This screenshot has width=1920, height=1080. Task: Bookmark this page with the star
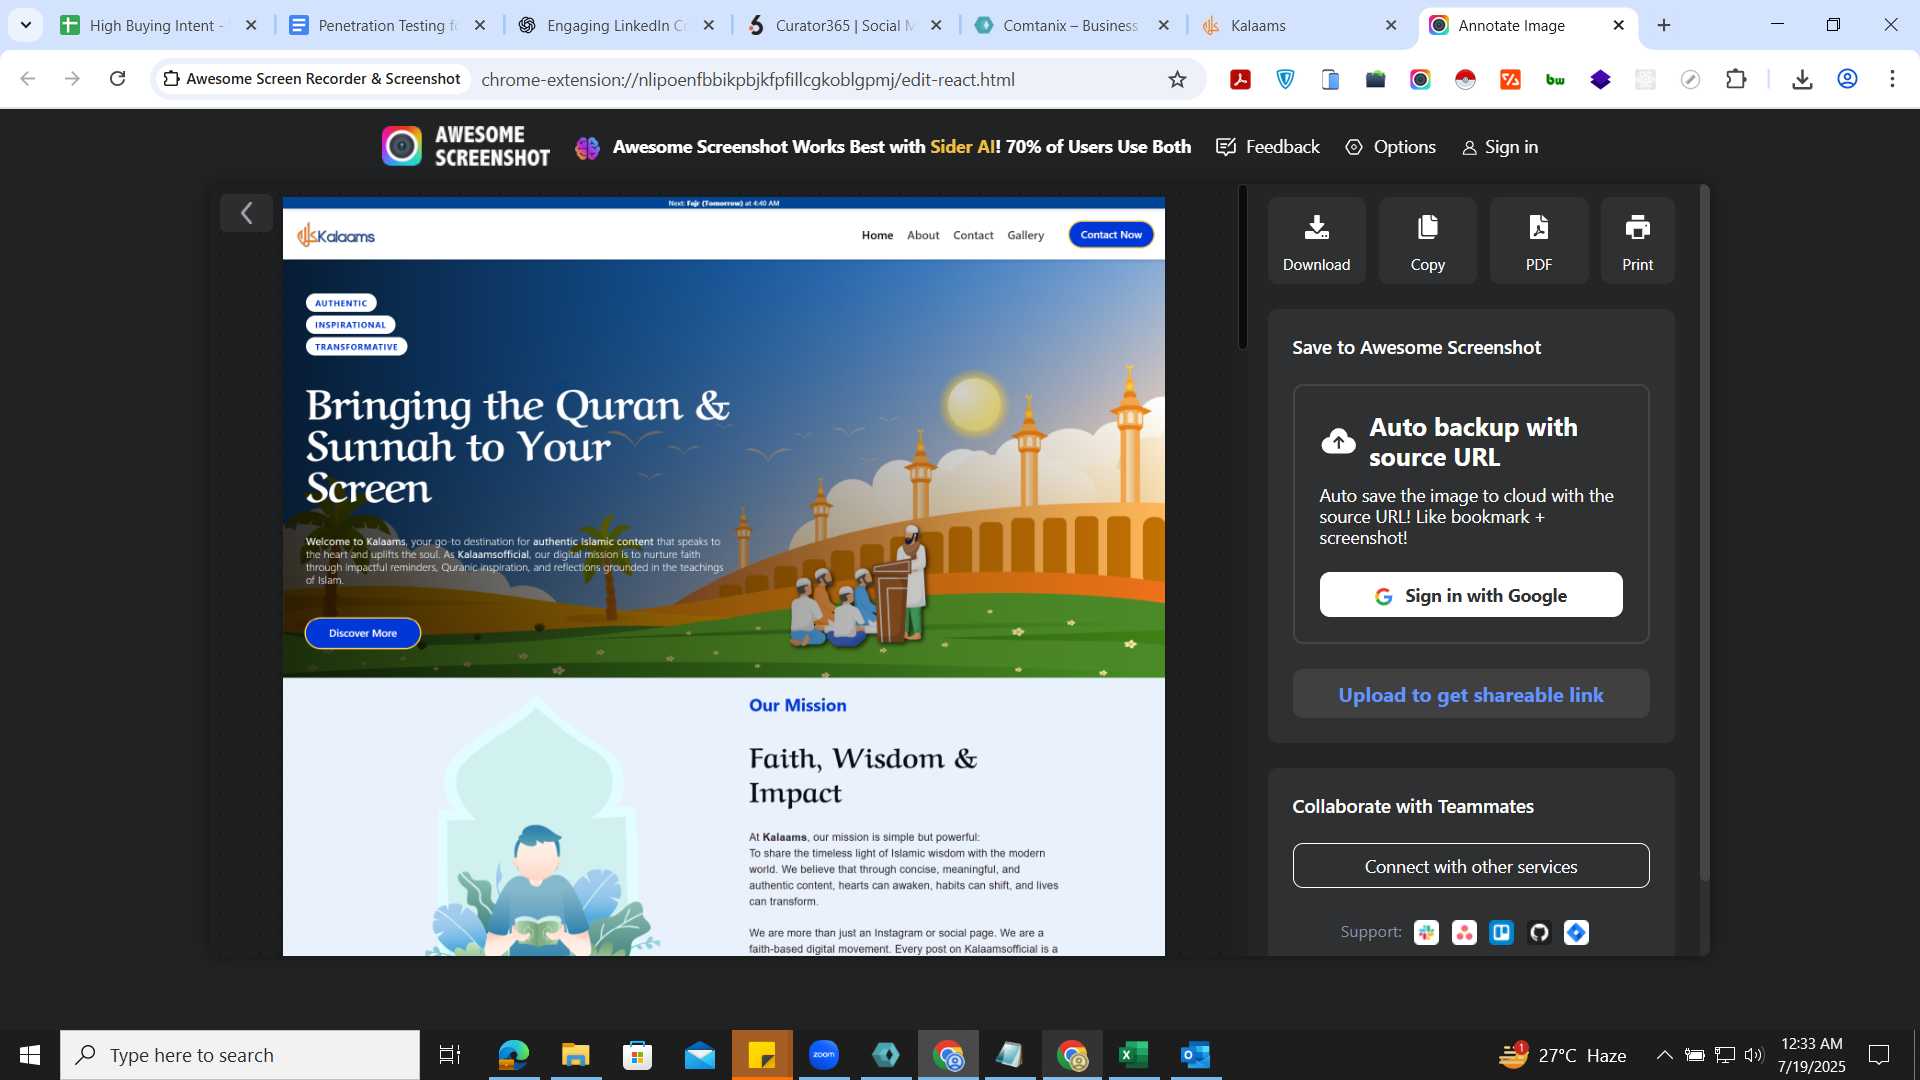coord(1177,79)
